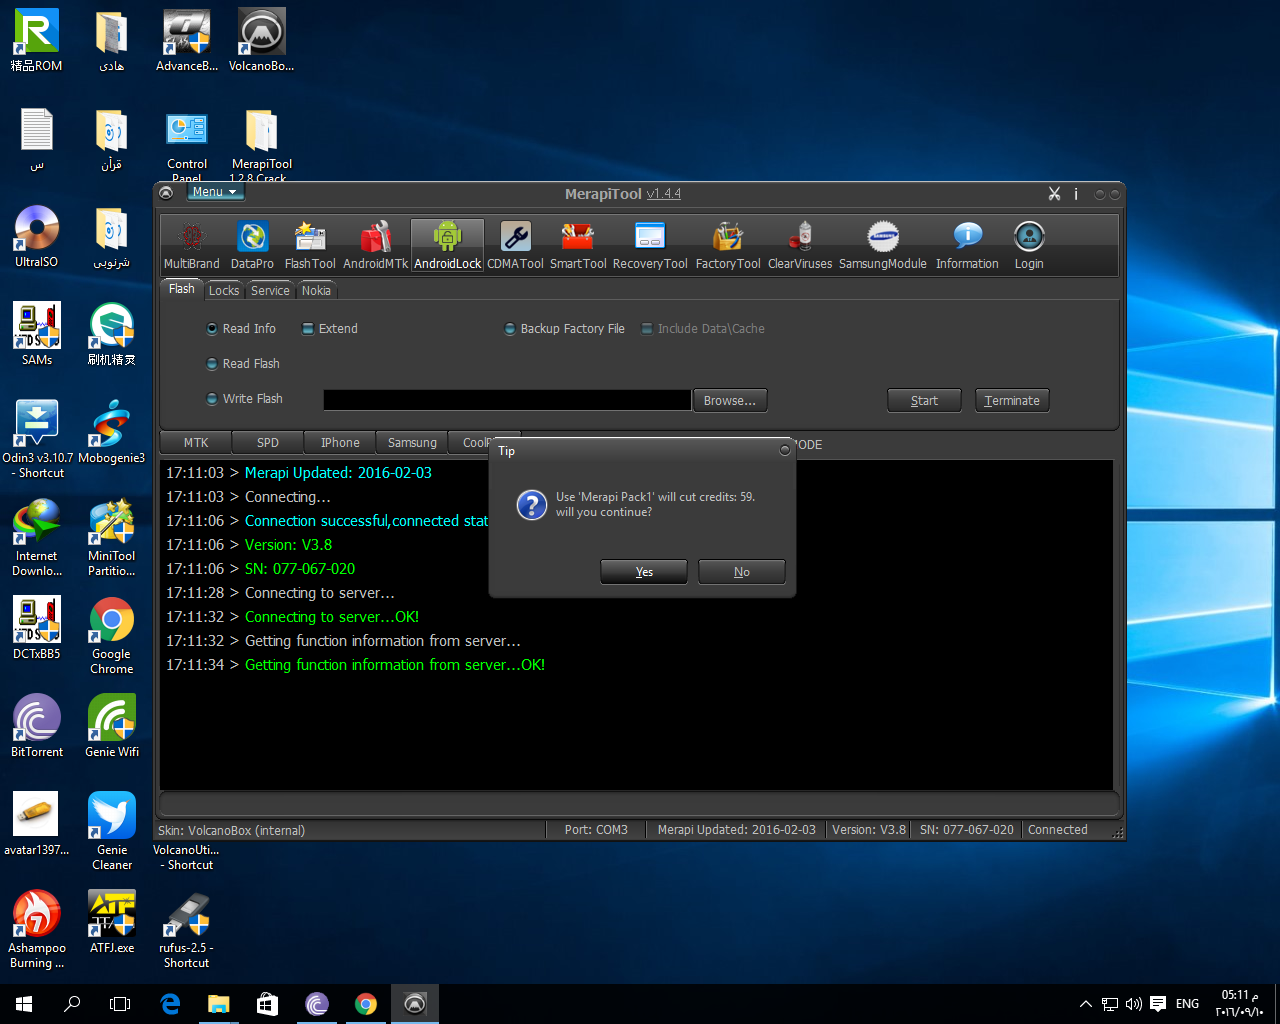The image size is (1280, 1024).
Task: Open the SamsungModule toolbar icon
Action: pyautogui.click(x=883, y=246)
